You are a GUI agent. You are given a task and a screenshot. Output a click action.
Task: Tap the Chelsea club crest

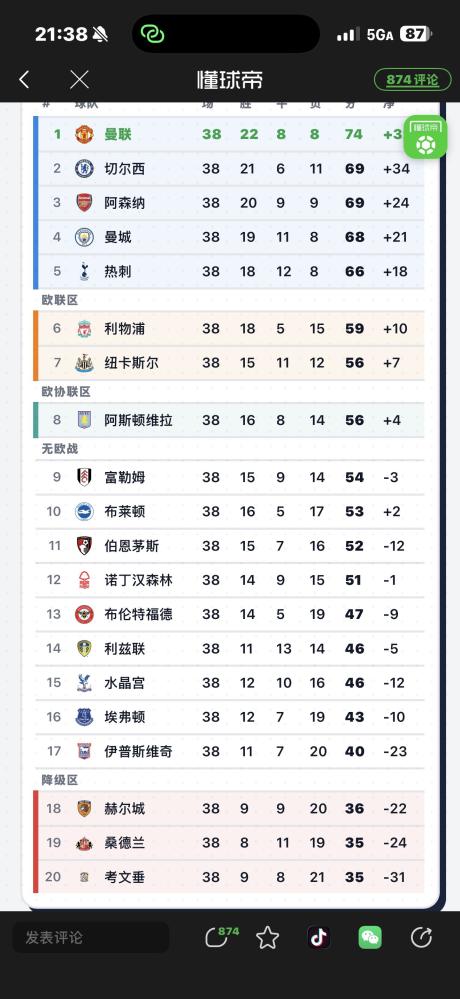coord(84,169)
